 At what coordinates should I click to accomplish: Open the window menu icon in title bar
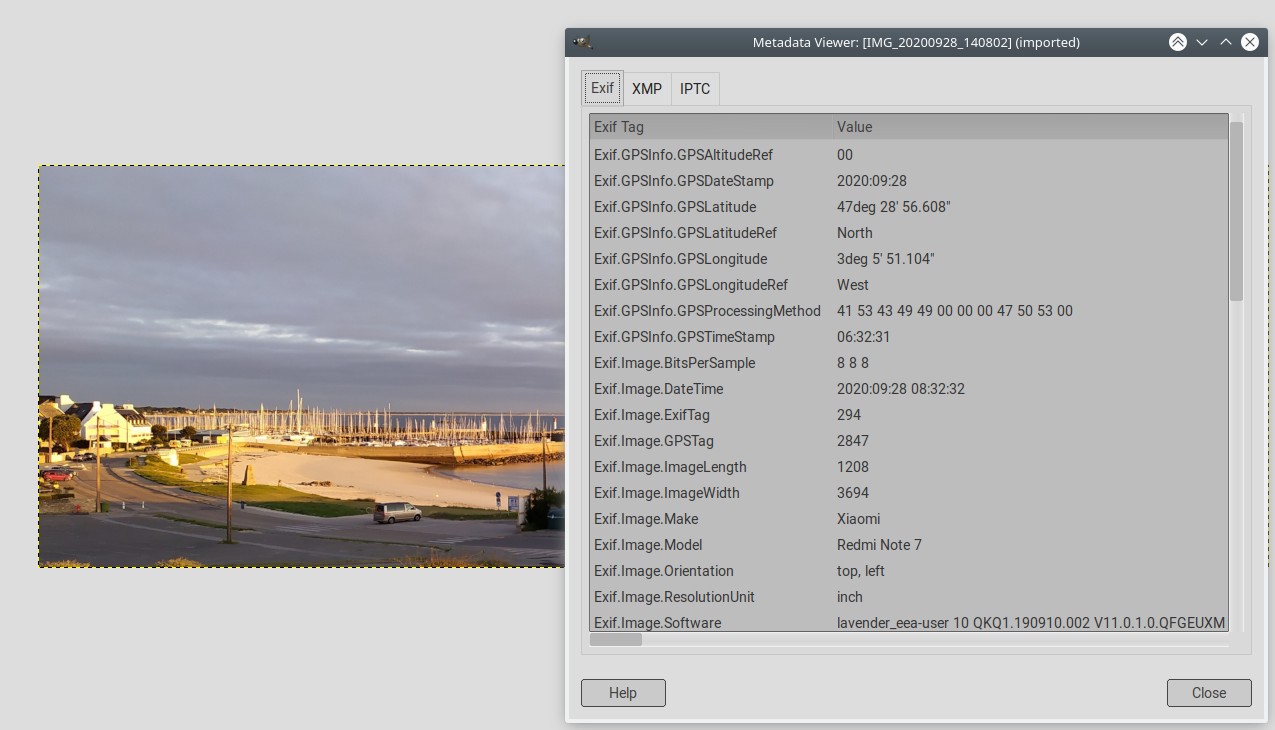[x=583, y=43]
